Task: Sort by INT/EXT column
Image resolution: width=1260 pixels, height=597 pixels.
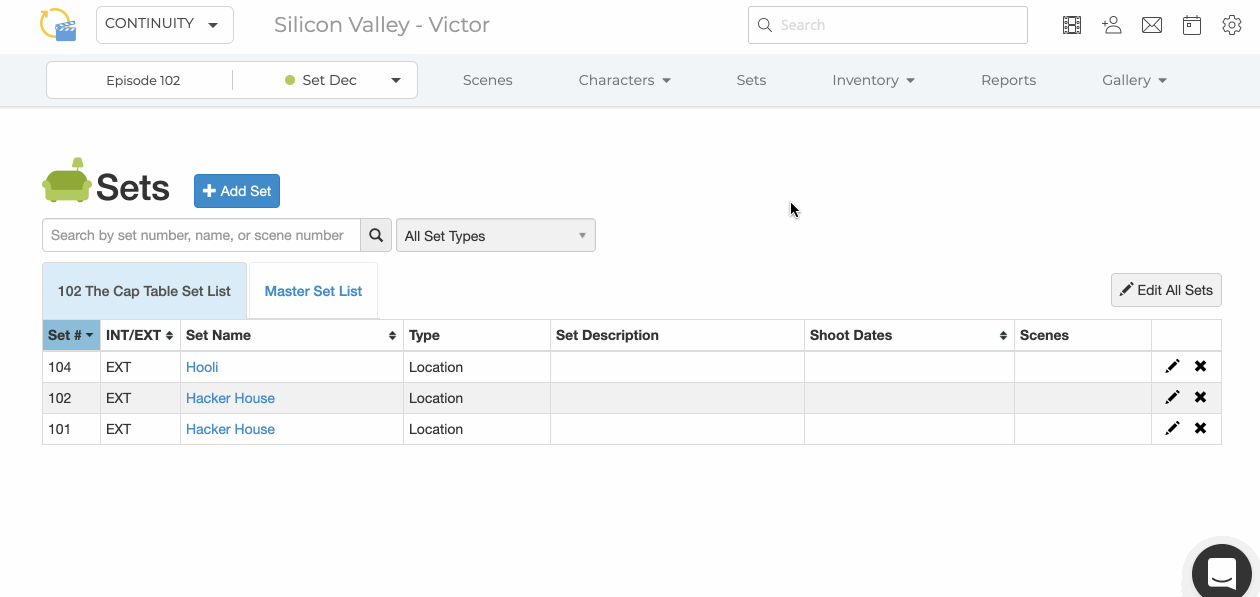Action: pos(140,335)
